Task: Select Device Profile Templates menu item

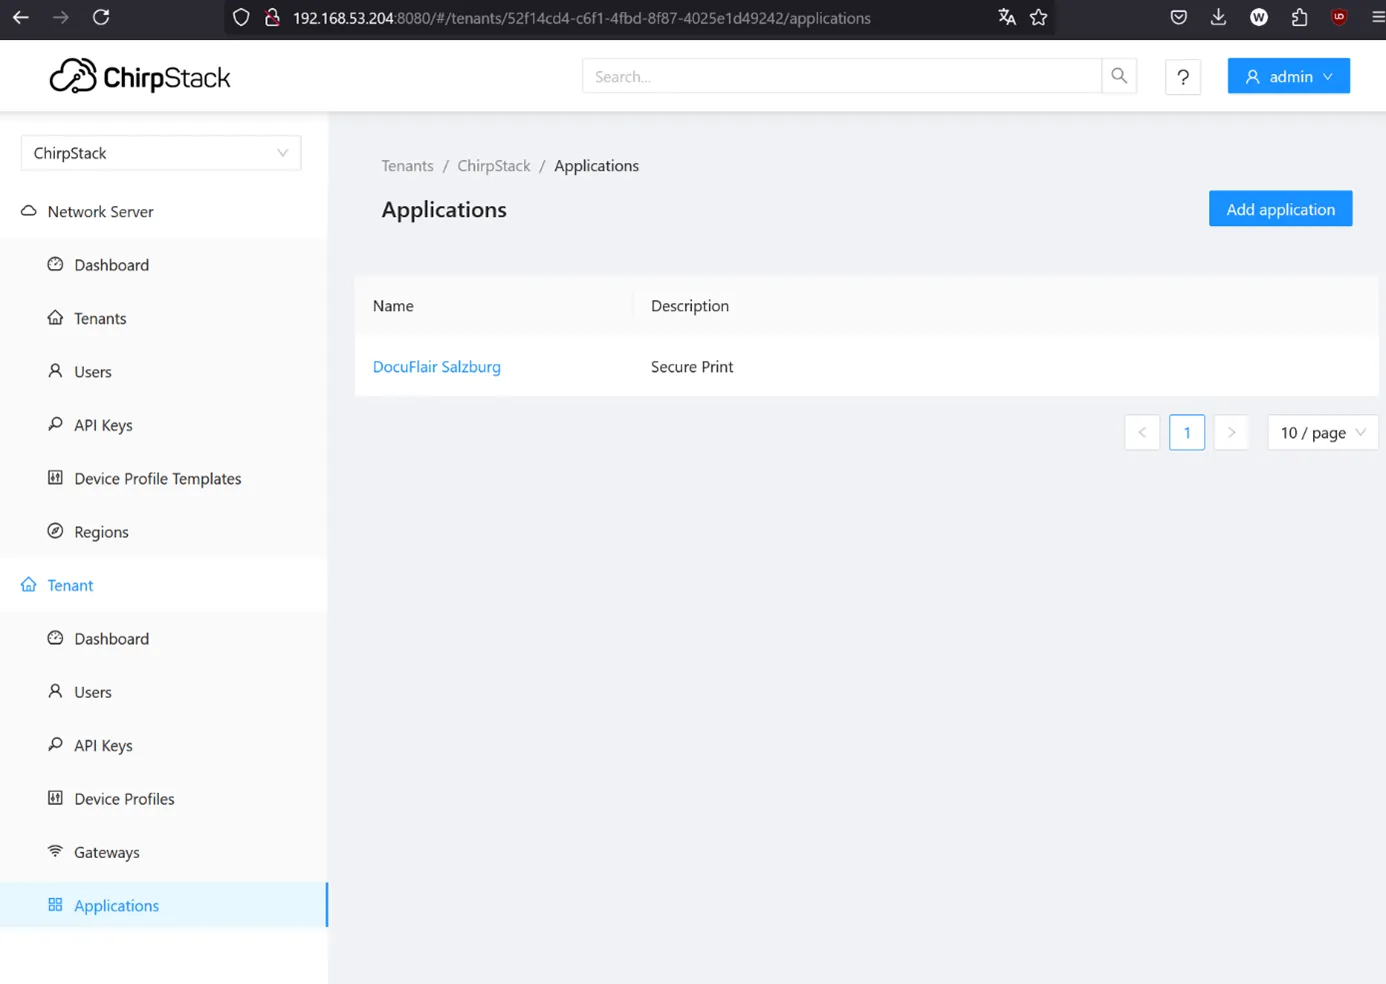Action: 157,479
